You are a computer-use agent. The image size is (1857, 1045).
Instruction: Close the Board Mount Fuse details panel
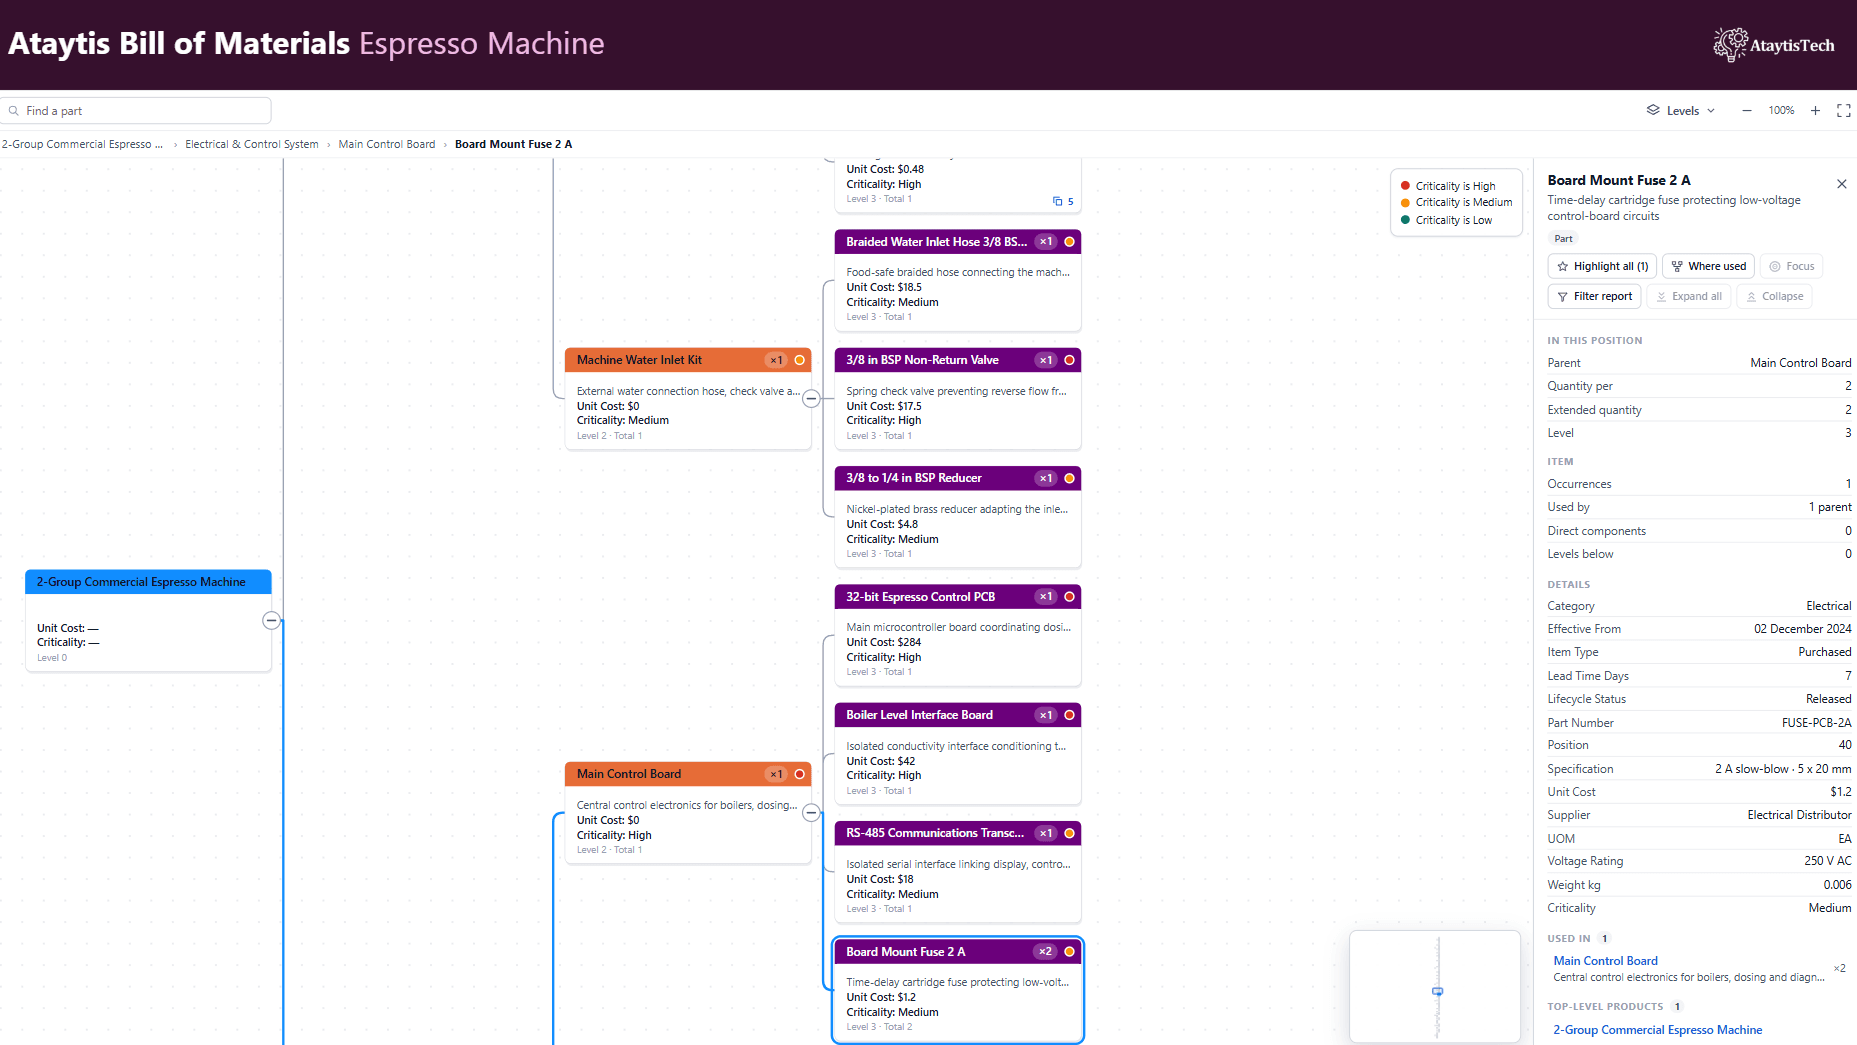tap(1842, 184)
